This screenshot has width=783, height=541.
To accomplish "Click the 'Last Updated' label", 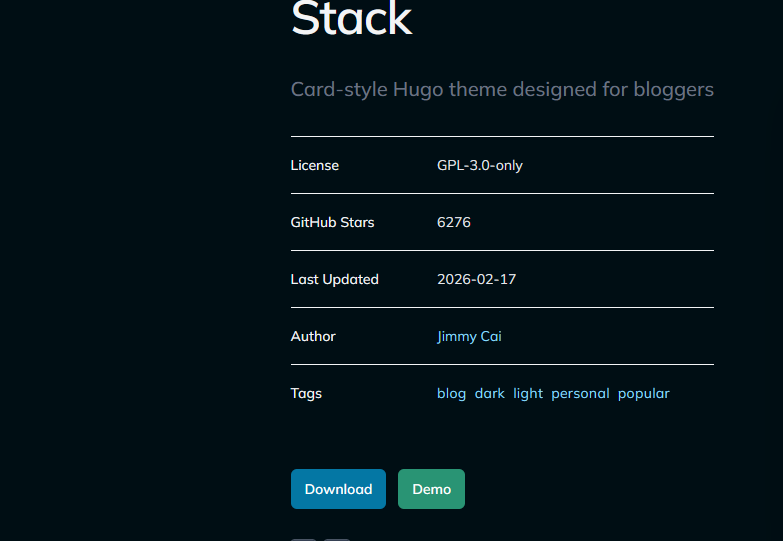I will pyautogui.click(x=334, y=279).
